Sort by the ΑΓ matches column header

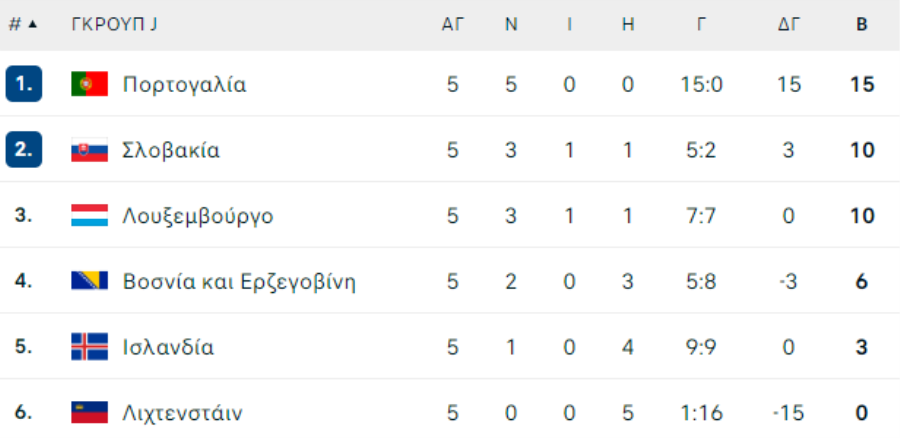click(452, 24)
